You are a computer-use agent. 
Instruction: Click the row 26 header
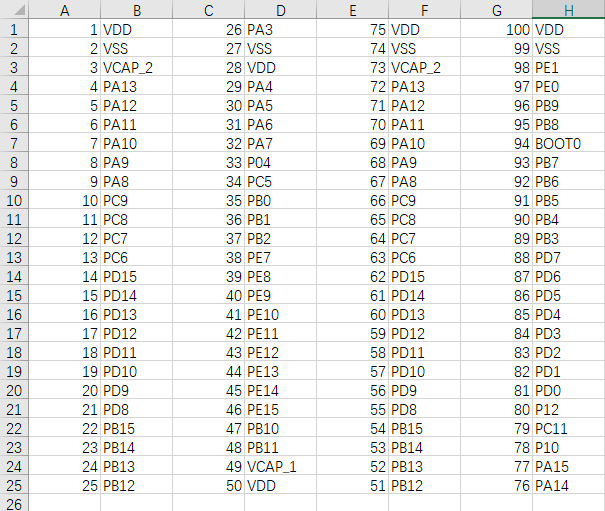pos(14,503)
